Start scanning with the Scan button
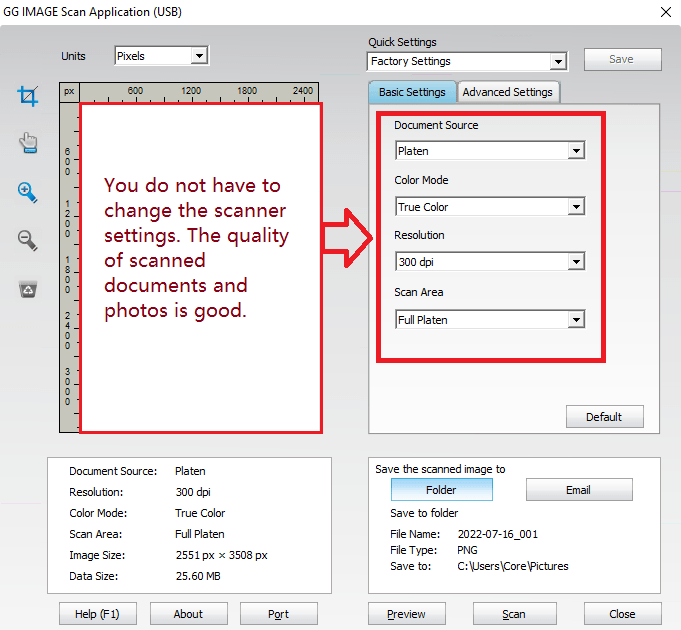The height and width of the screenshot is (630, 681). (514, 614)
